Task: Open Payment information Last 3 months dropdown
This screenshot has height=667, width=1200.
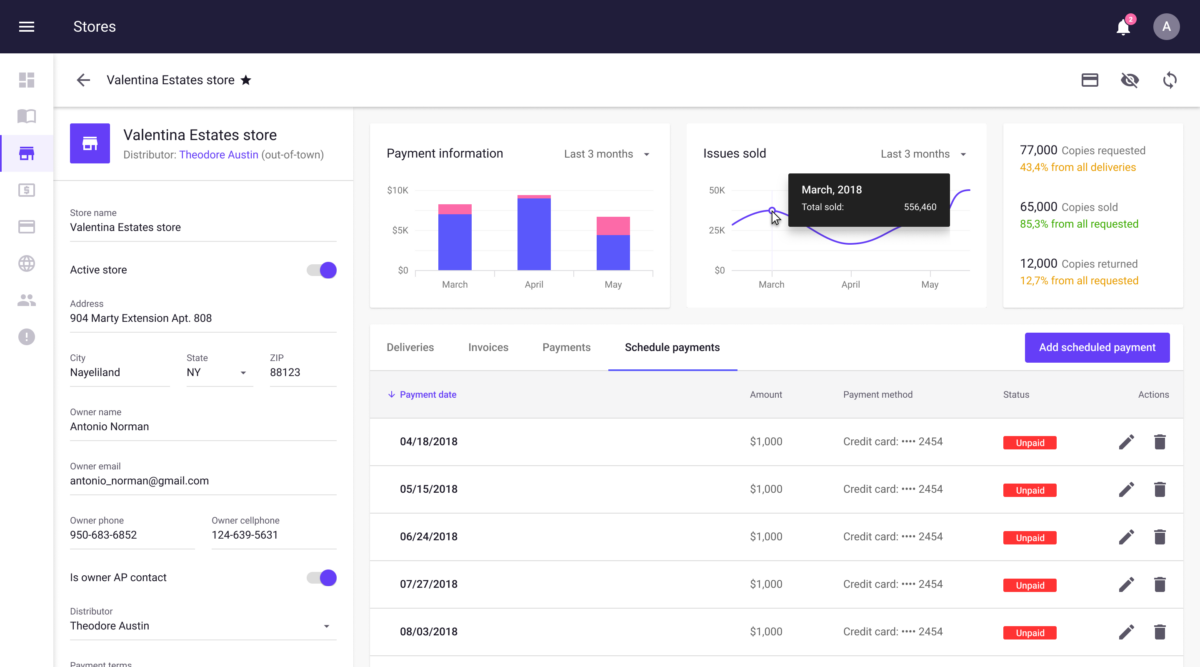Action: pyautogui.click(x=607, y=154)
